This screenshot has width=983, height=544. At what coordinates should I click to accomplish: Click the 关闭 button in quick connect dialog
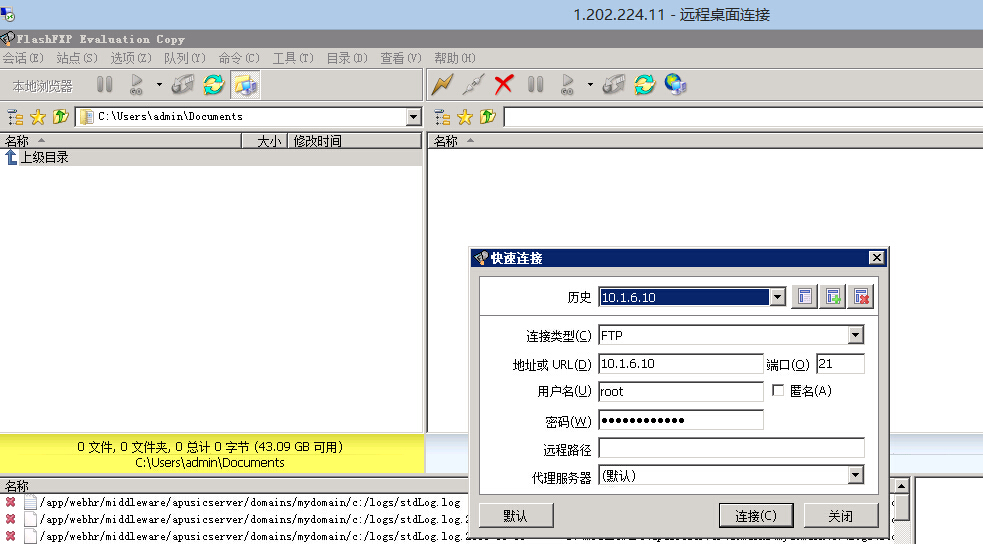[841, 516]
